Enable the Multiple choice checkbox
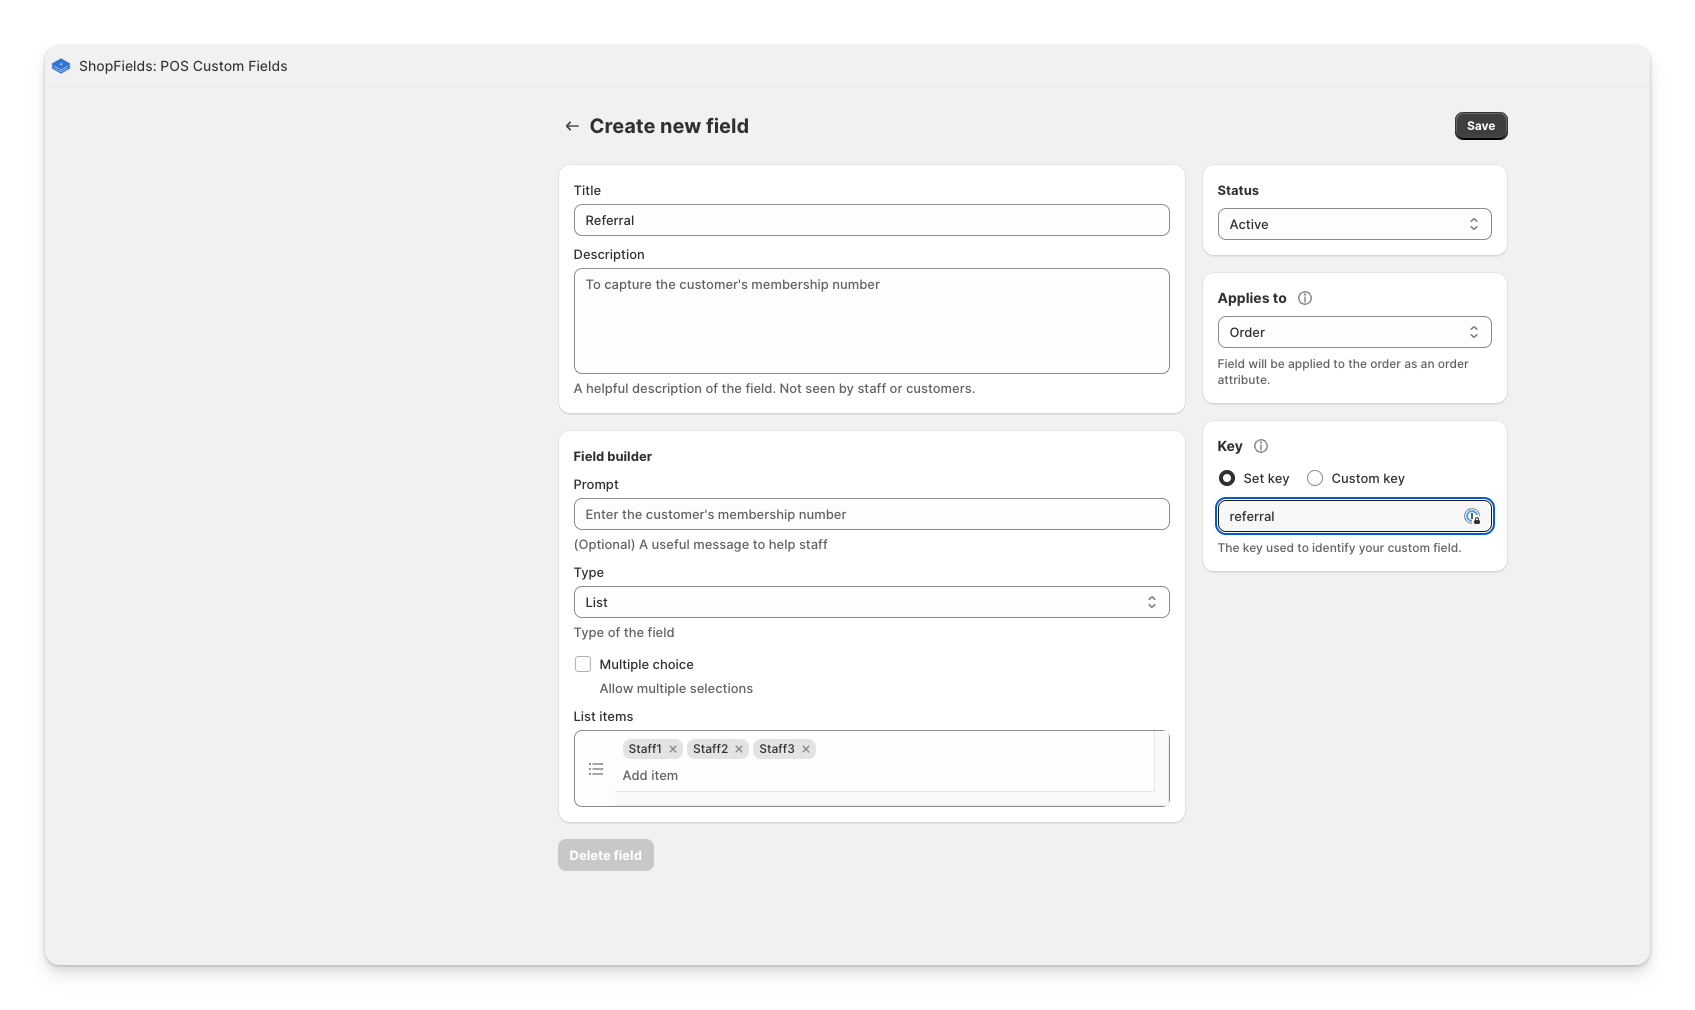 tap(583, 664)
